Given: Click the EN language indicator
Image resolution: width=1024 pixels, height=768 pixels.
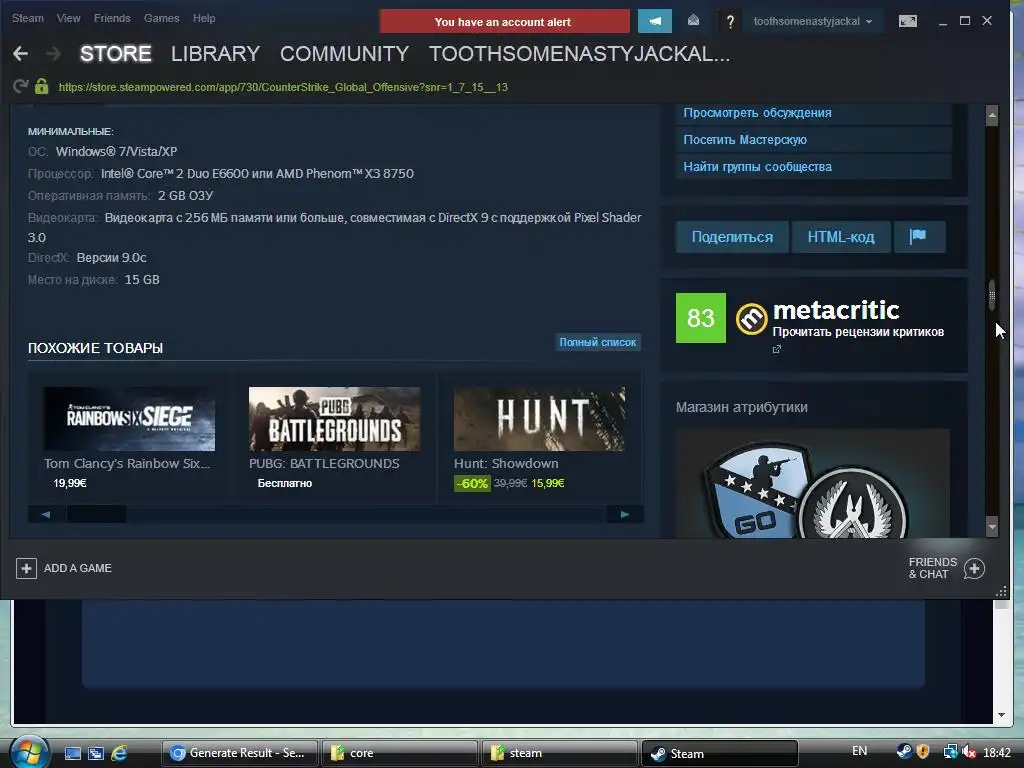Looking at the screenshot, I should [859, 751].
